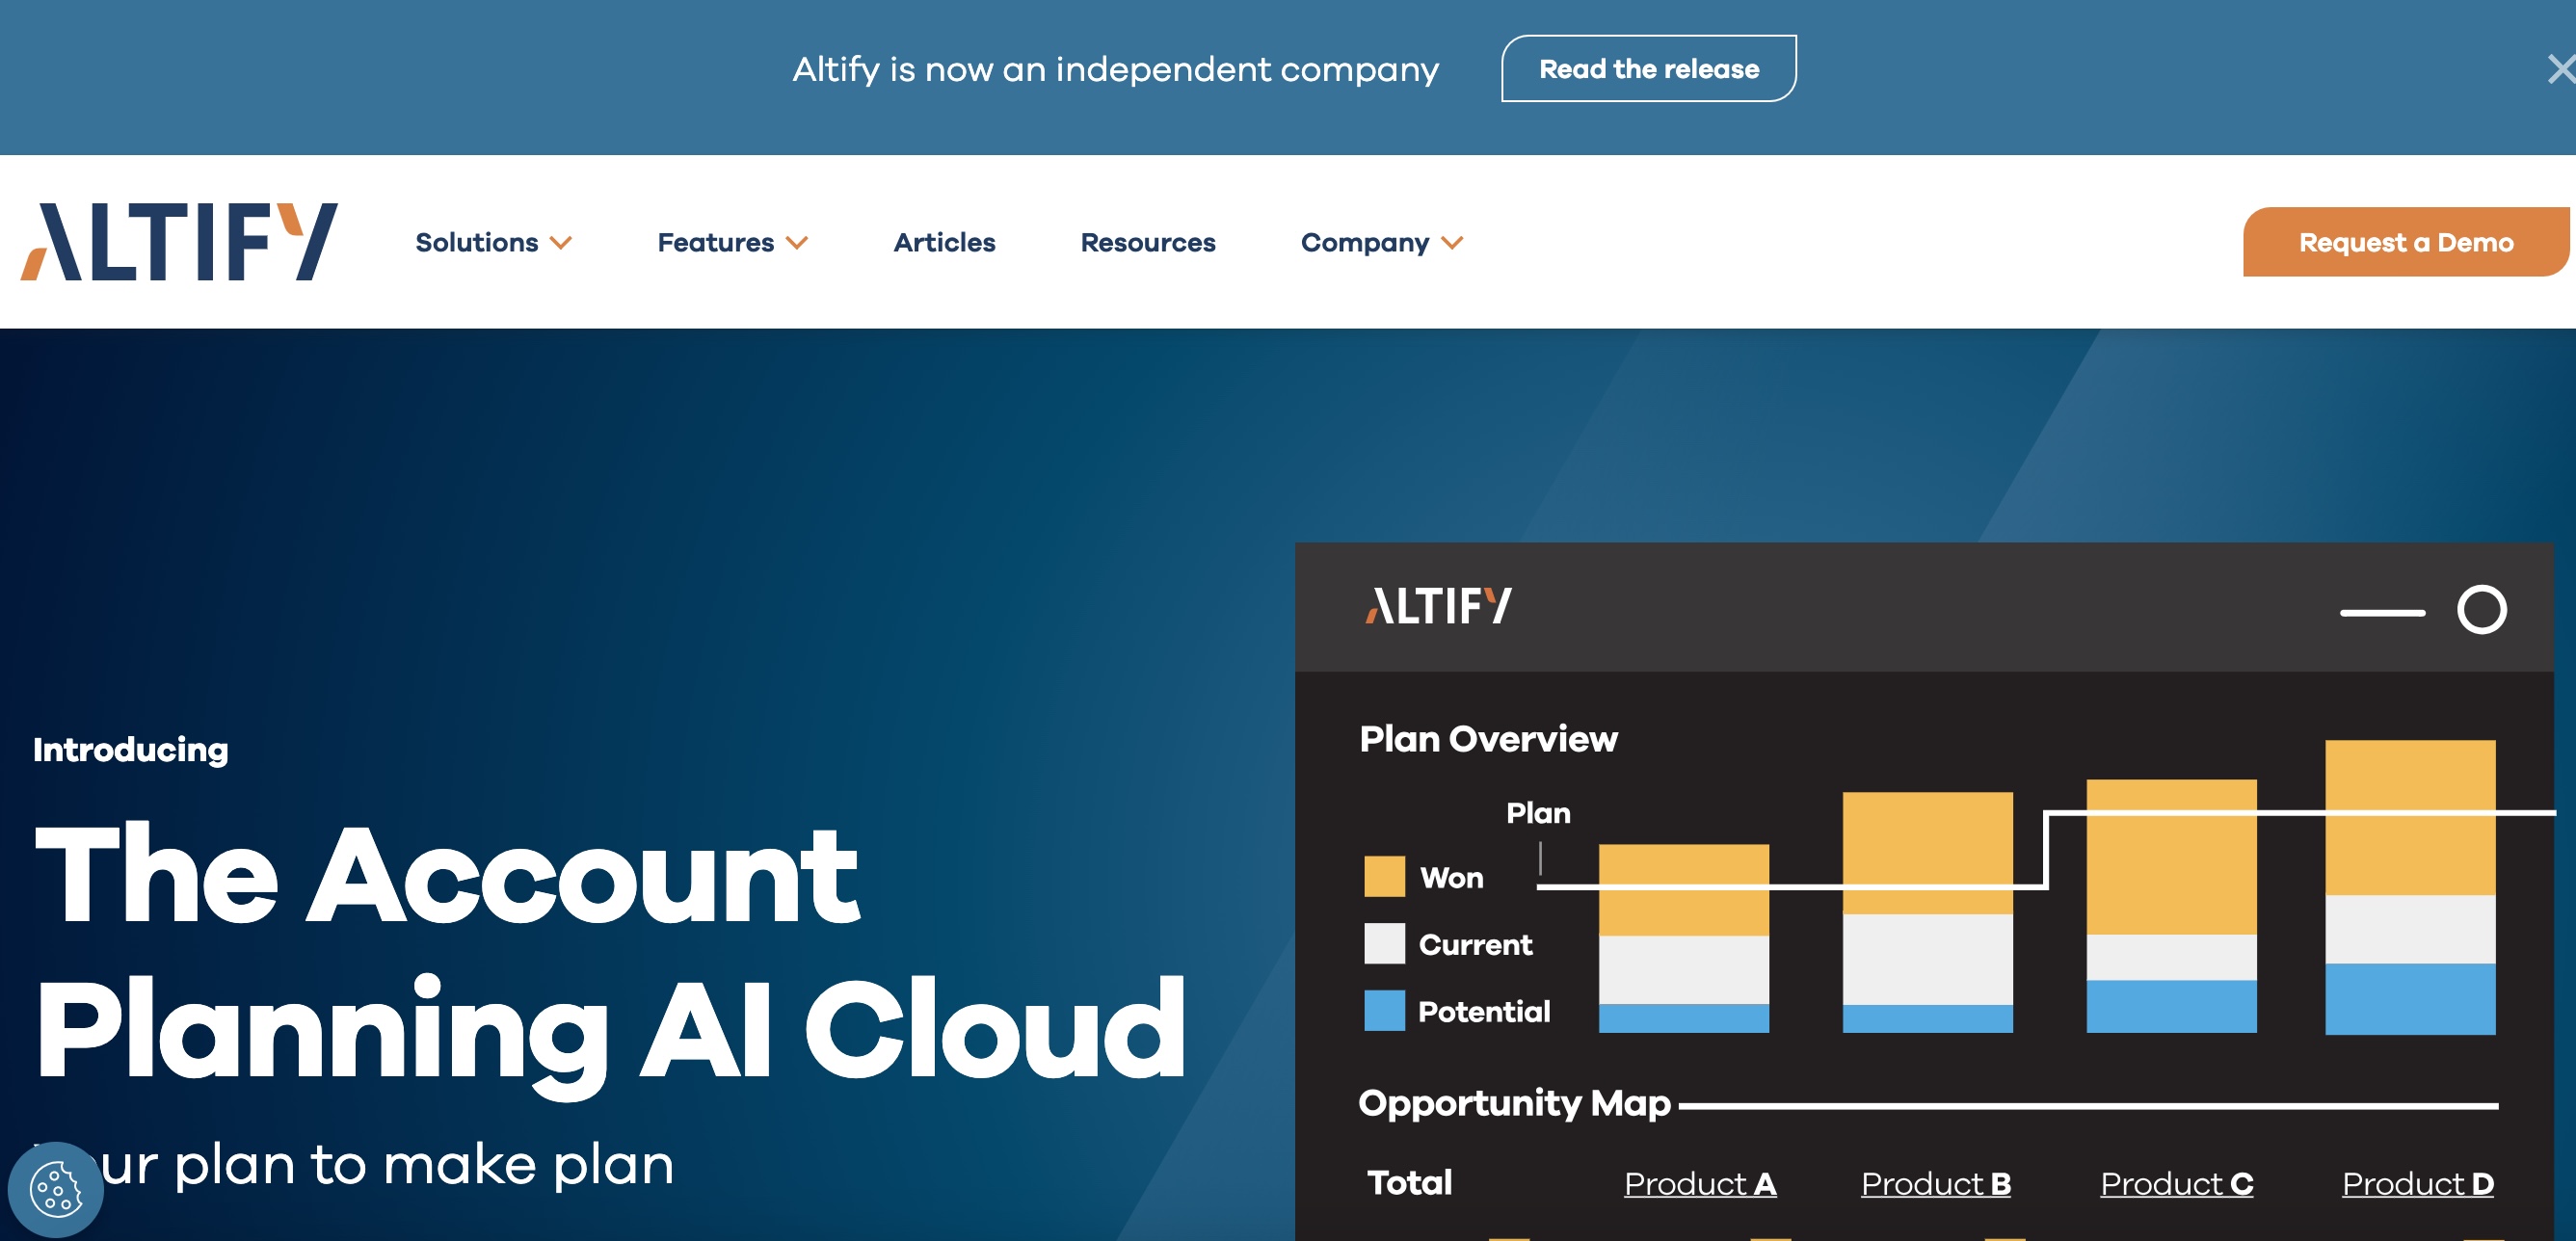Click the Read the release button
The image size is (2576, 1241).
[1648, 69]
